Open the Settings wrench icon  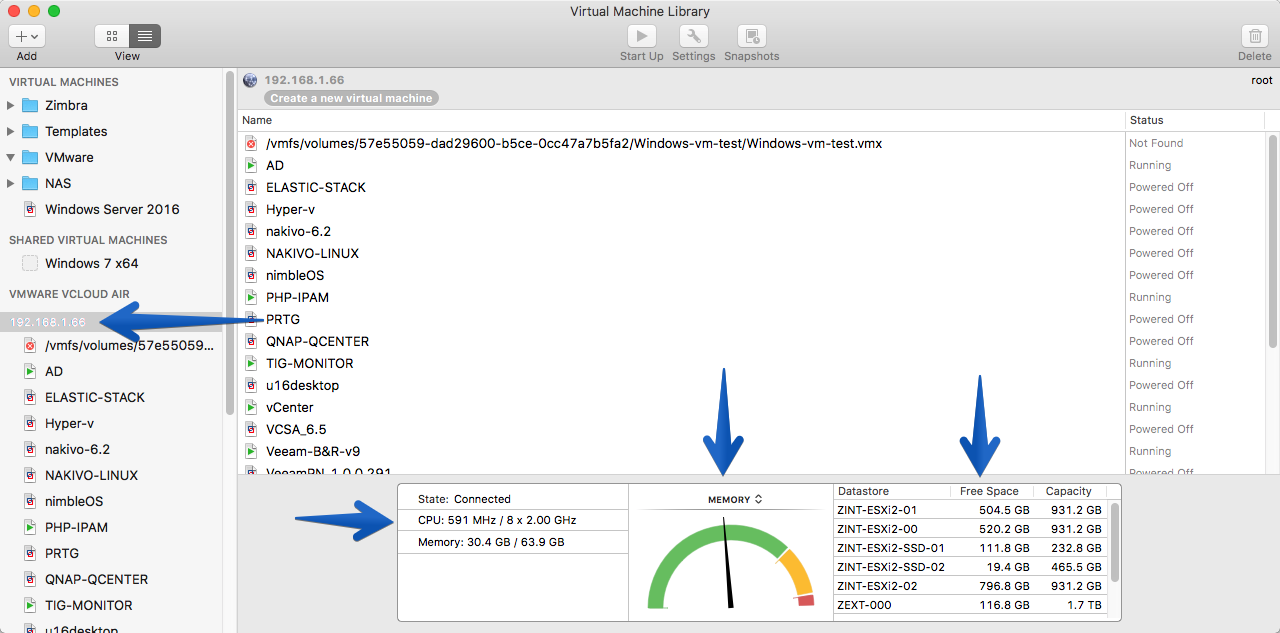click(693, 36)
